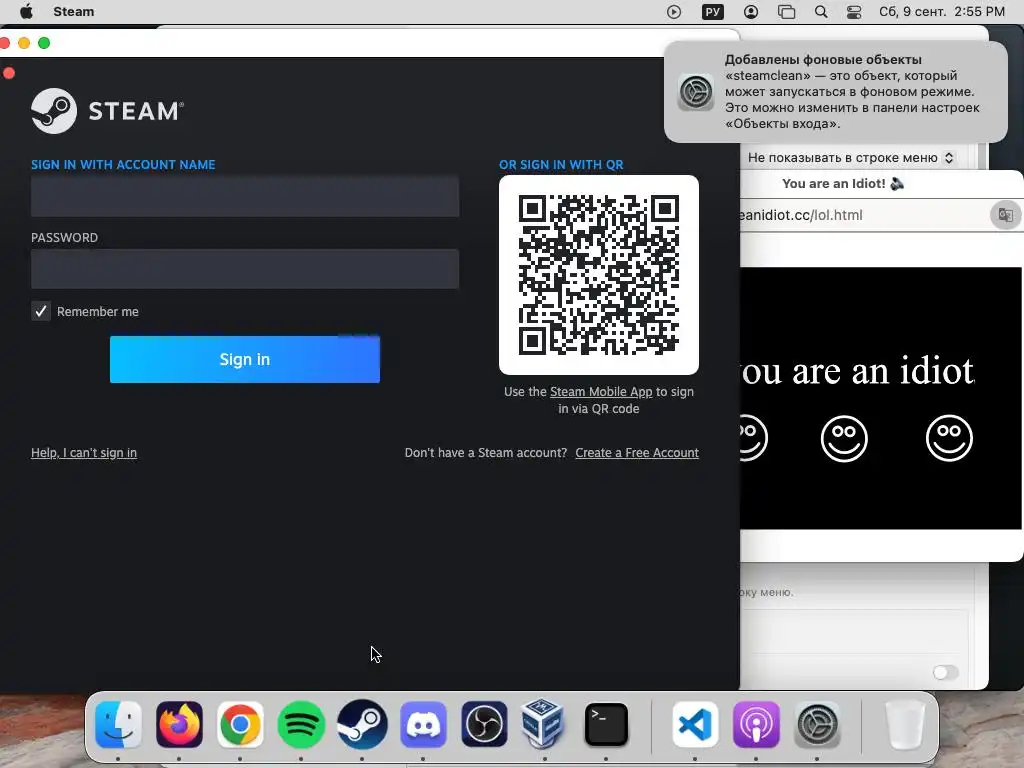1024x768 pixels.
Task: Click the Steam logo in the login window
Action: pos(108,111)
